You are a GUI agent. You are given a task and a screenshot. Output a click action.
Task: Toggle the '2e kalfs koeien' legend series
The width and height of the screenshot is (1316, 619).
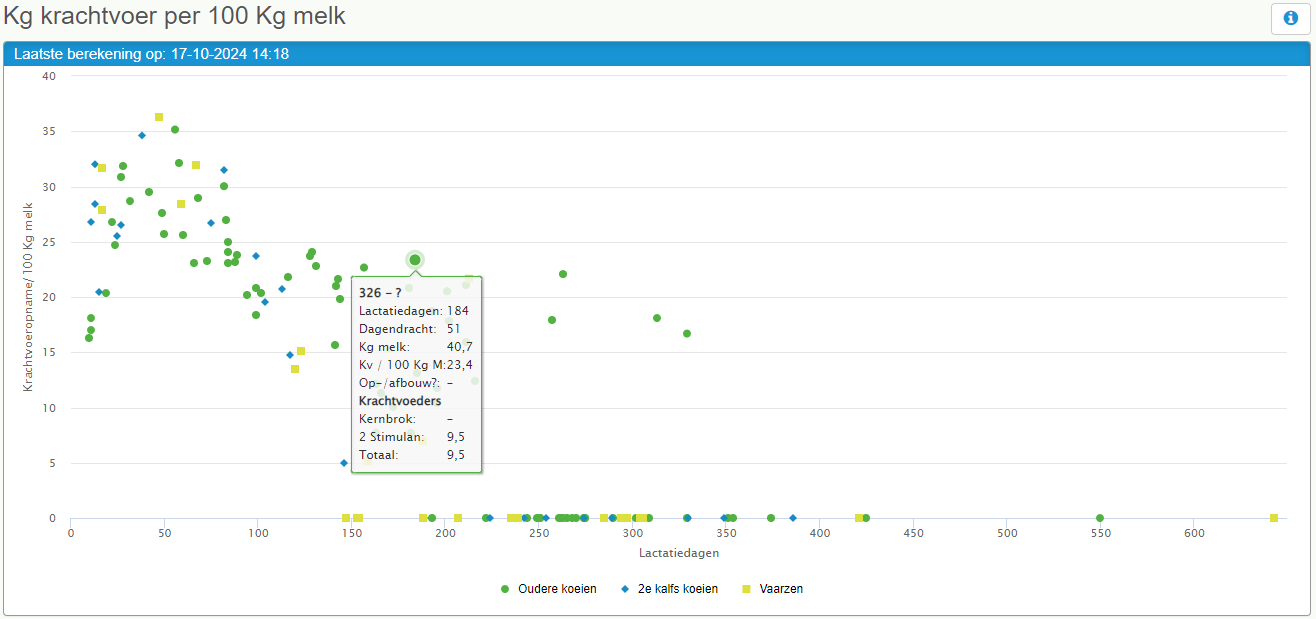click(x=669, y=589)
